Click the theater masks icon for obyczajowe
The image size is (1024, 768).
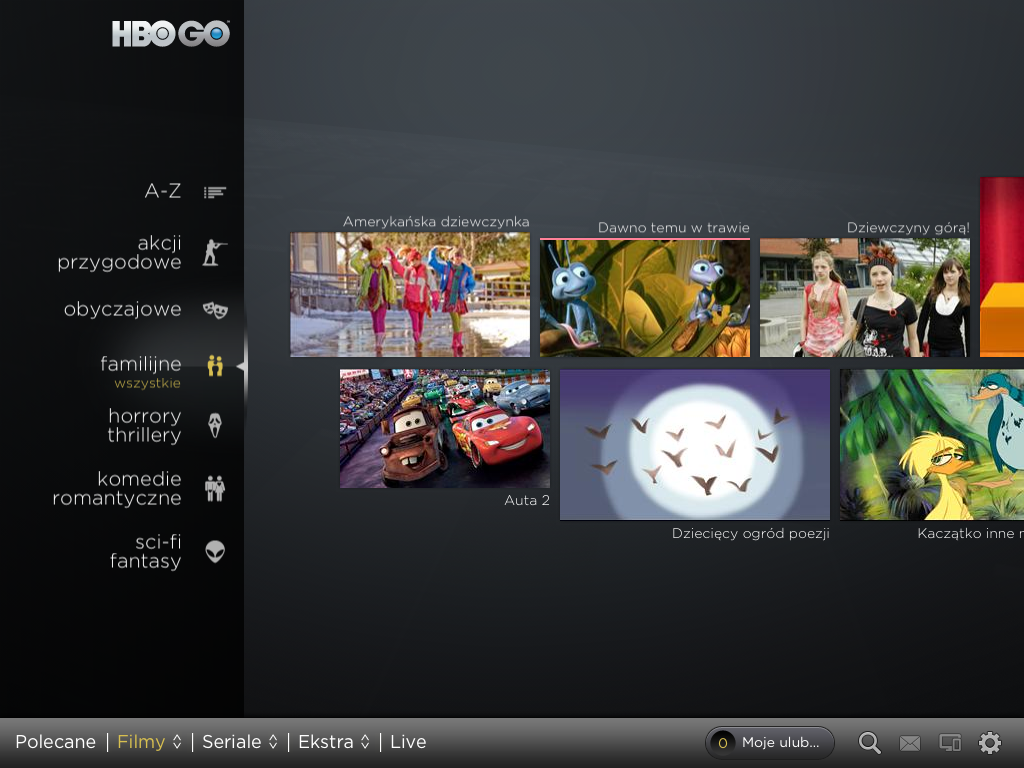coord(215,310)
